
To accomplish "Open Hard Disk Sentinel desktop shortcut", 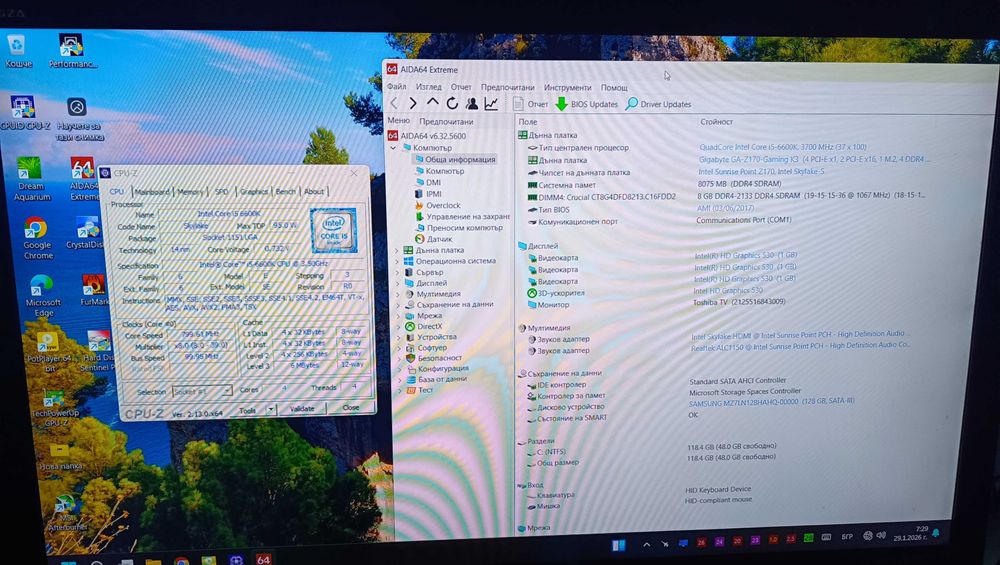I will 99,351.
